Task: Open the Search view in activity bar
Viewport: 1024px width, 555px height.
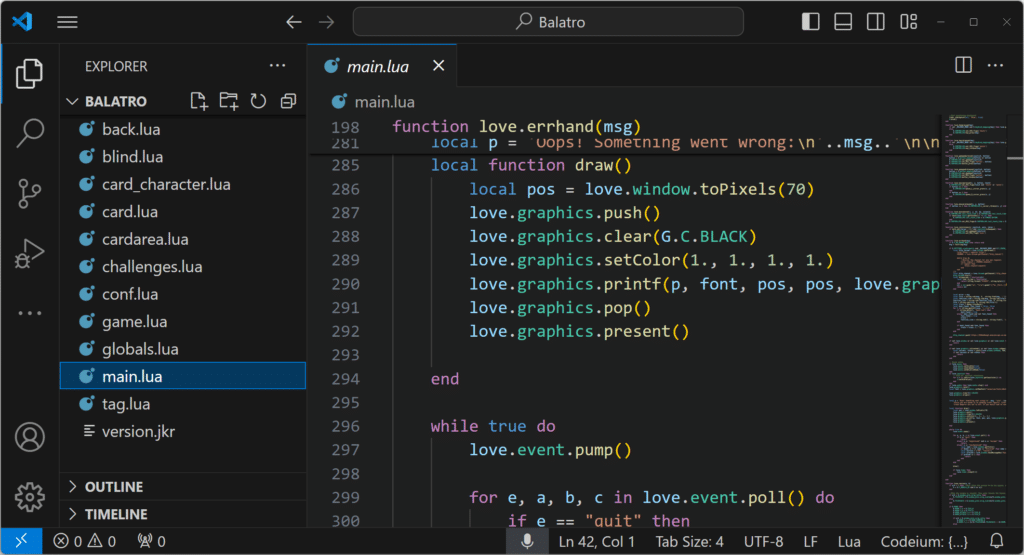Action: pyautogui.click(x=30, y=132)
